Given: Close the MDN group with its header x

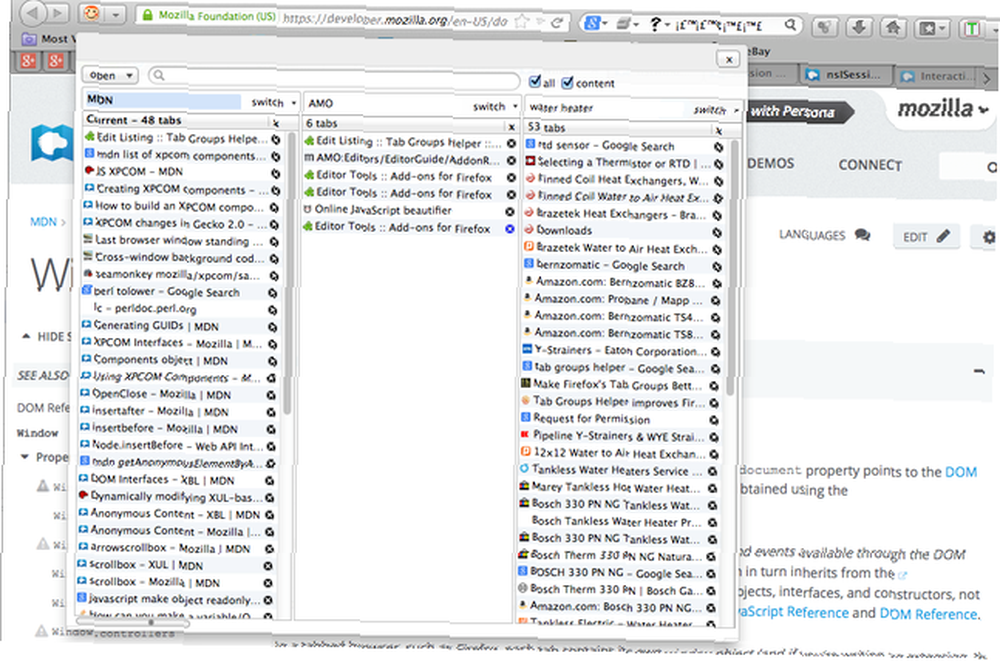Looking at the screenshot, I should click(x=276, y=123).
